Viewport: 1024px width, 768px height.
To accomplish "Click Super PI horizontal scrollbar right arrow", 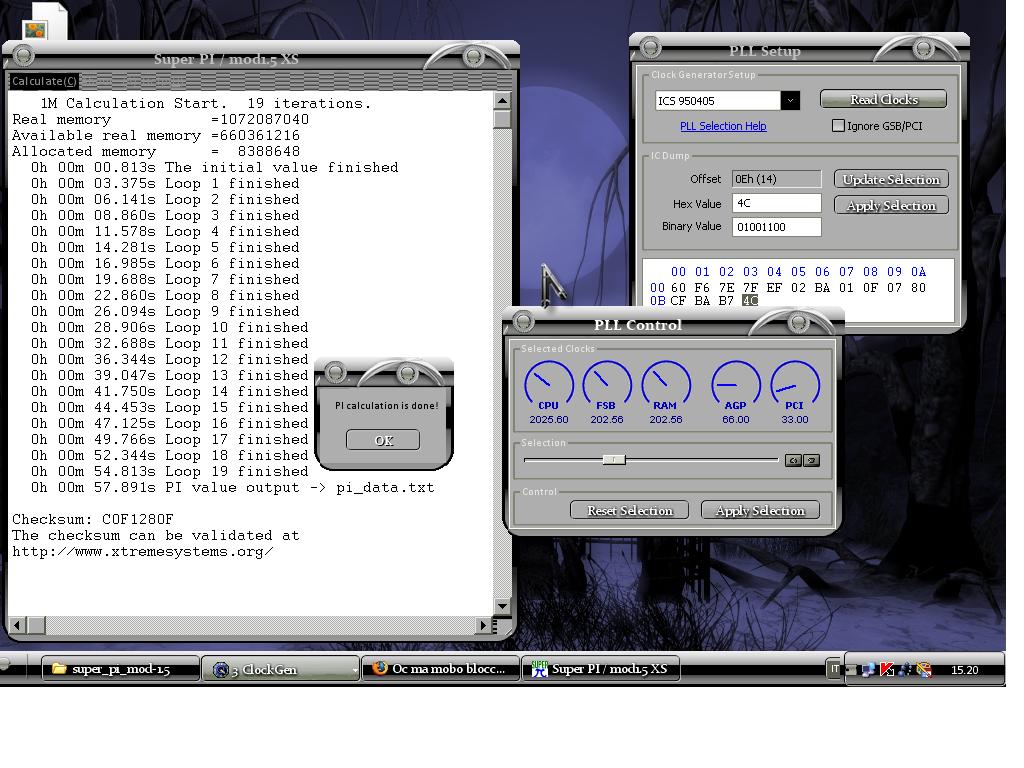I will (483, 625).
